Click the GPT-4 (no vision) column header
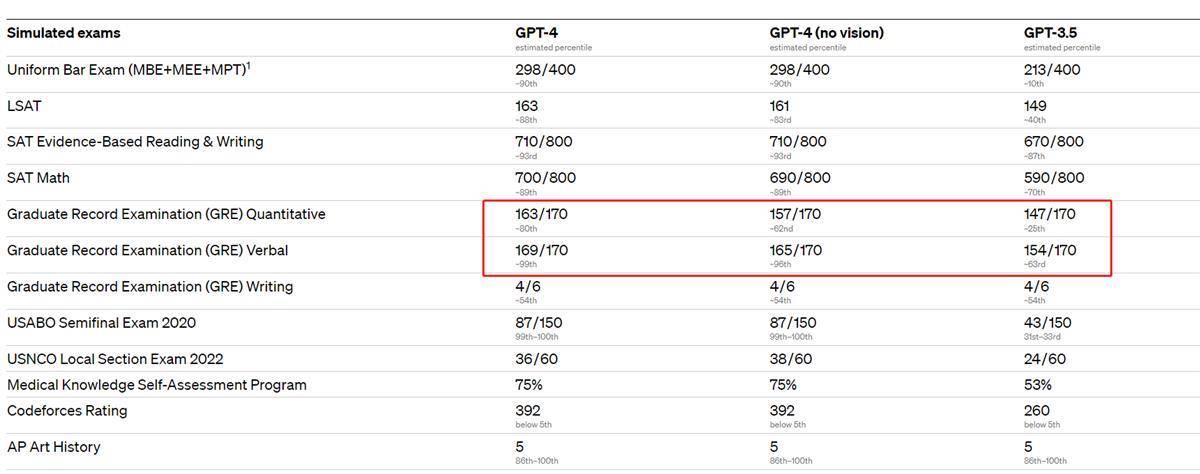1200x474 pixels. 827,33
